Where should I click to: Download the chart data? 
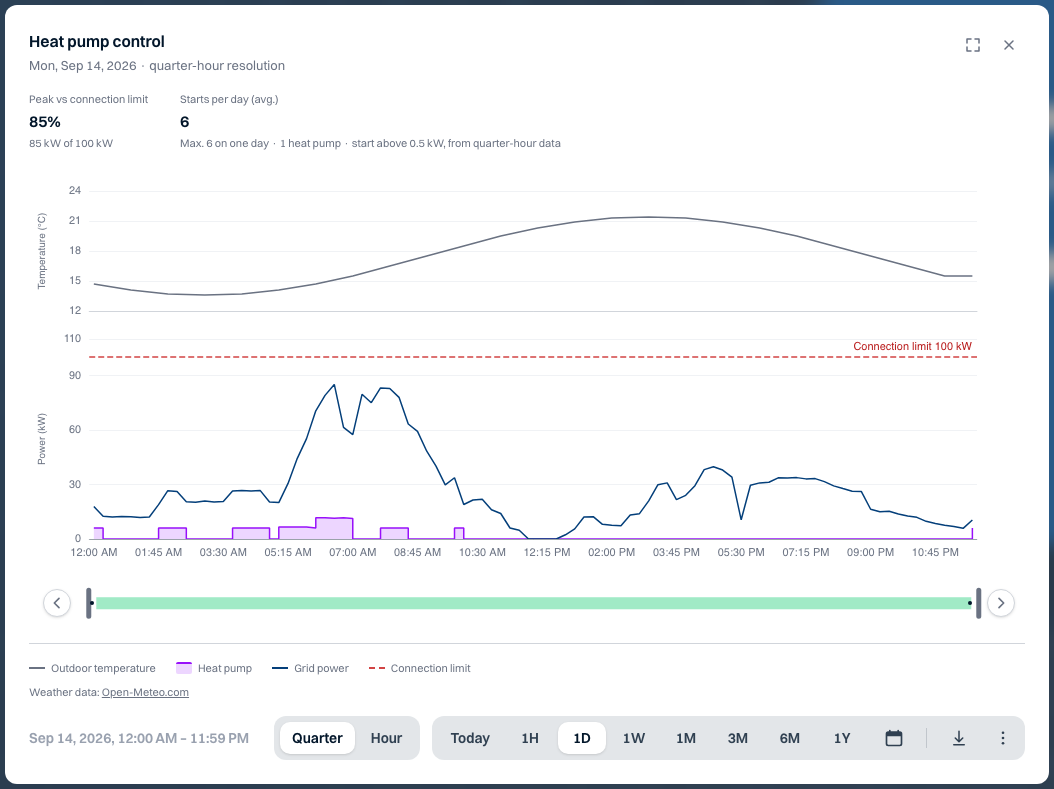[x=959, y=738]
